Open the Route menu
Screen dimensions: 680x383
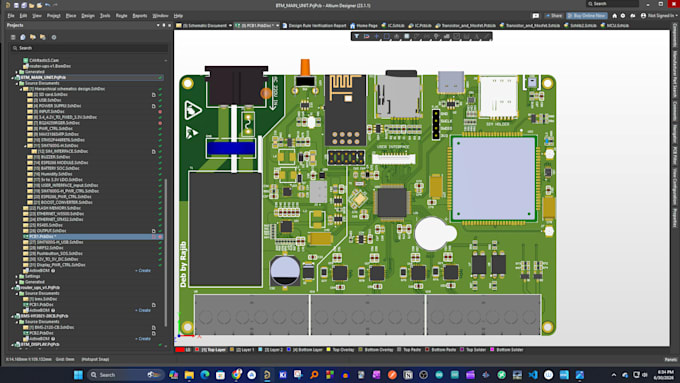tap(121, 16)
